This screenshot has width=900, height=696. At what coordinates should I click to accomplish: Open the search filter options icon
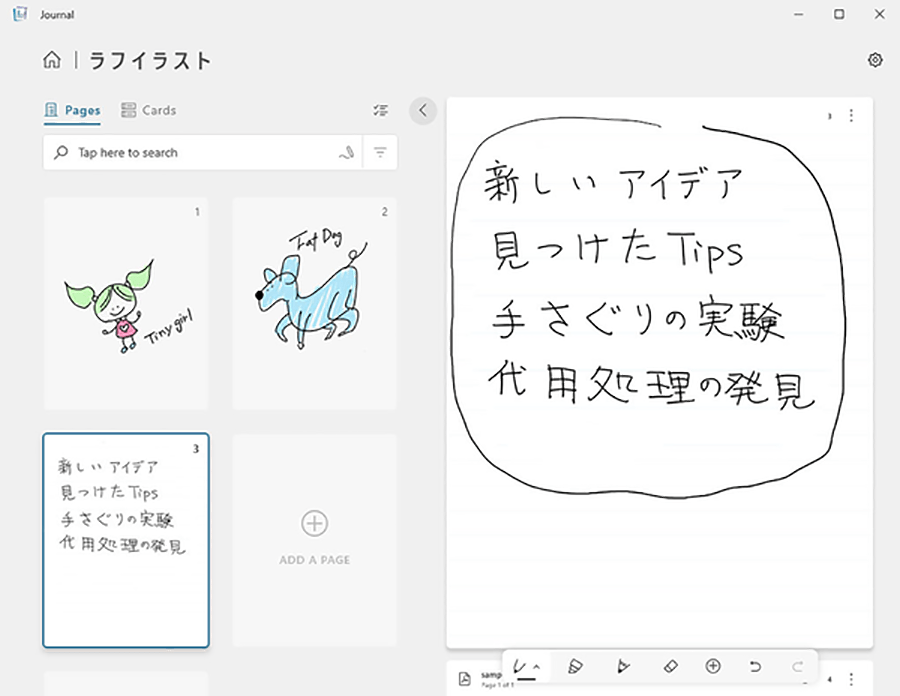[x=380, y=153]
